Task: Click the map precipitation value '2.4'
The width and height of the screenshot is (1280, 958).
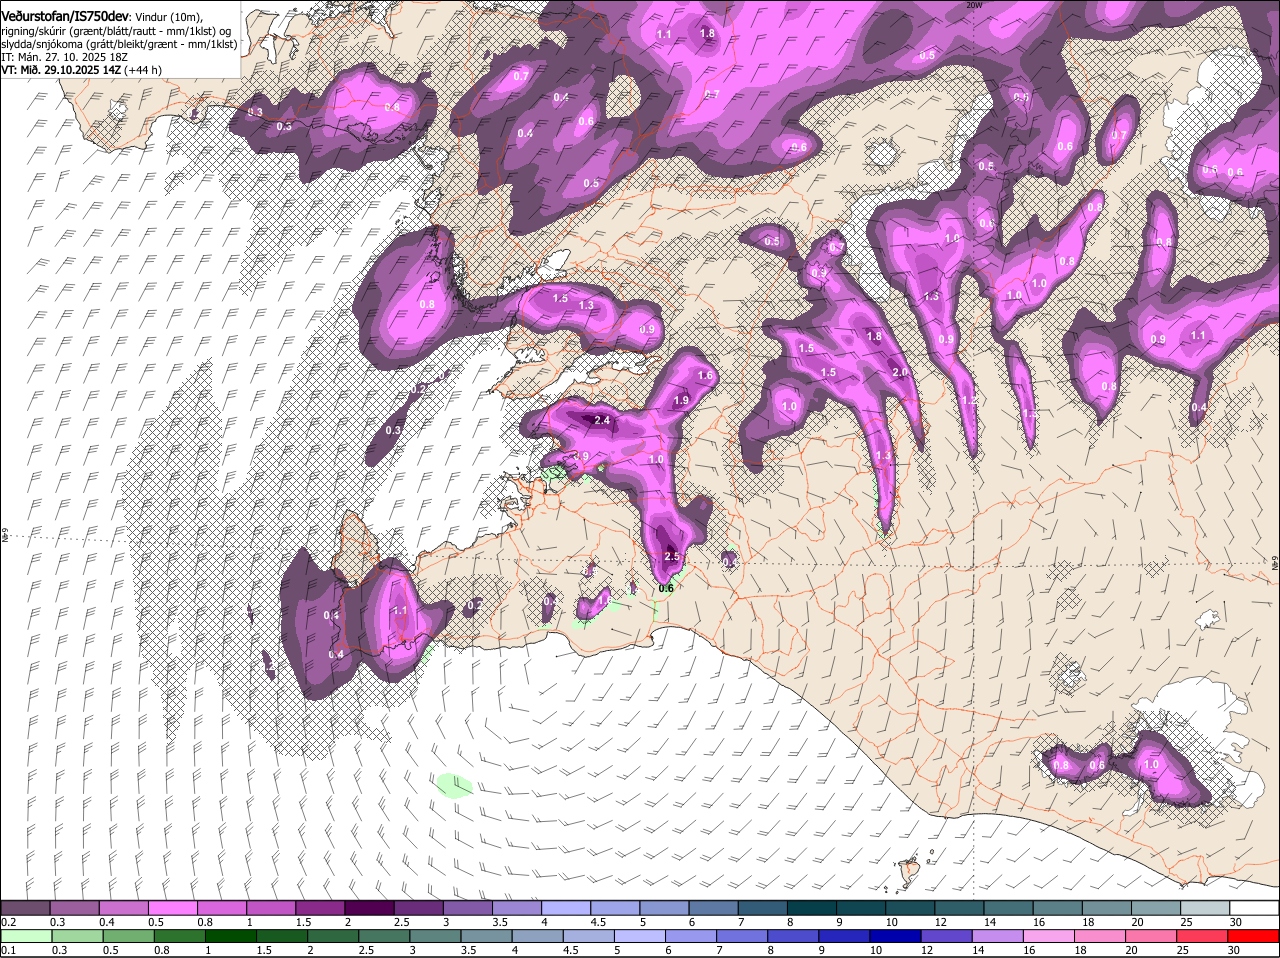Action: pyautogui.click(x=602, y=421)
